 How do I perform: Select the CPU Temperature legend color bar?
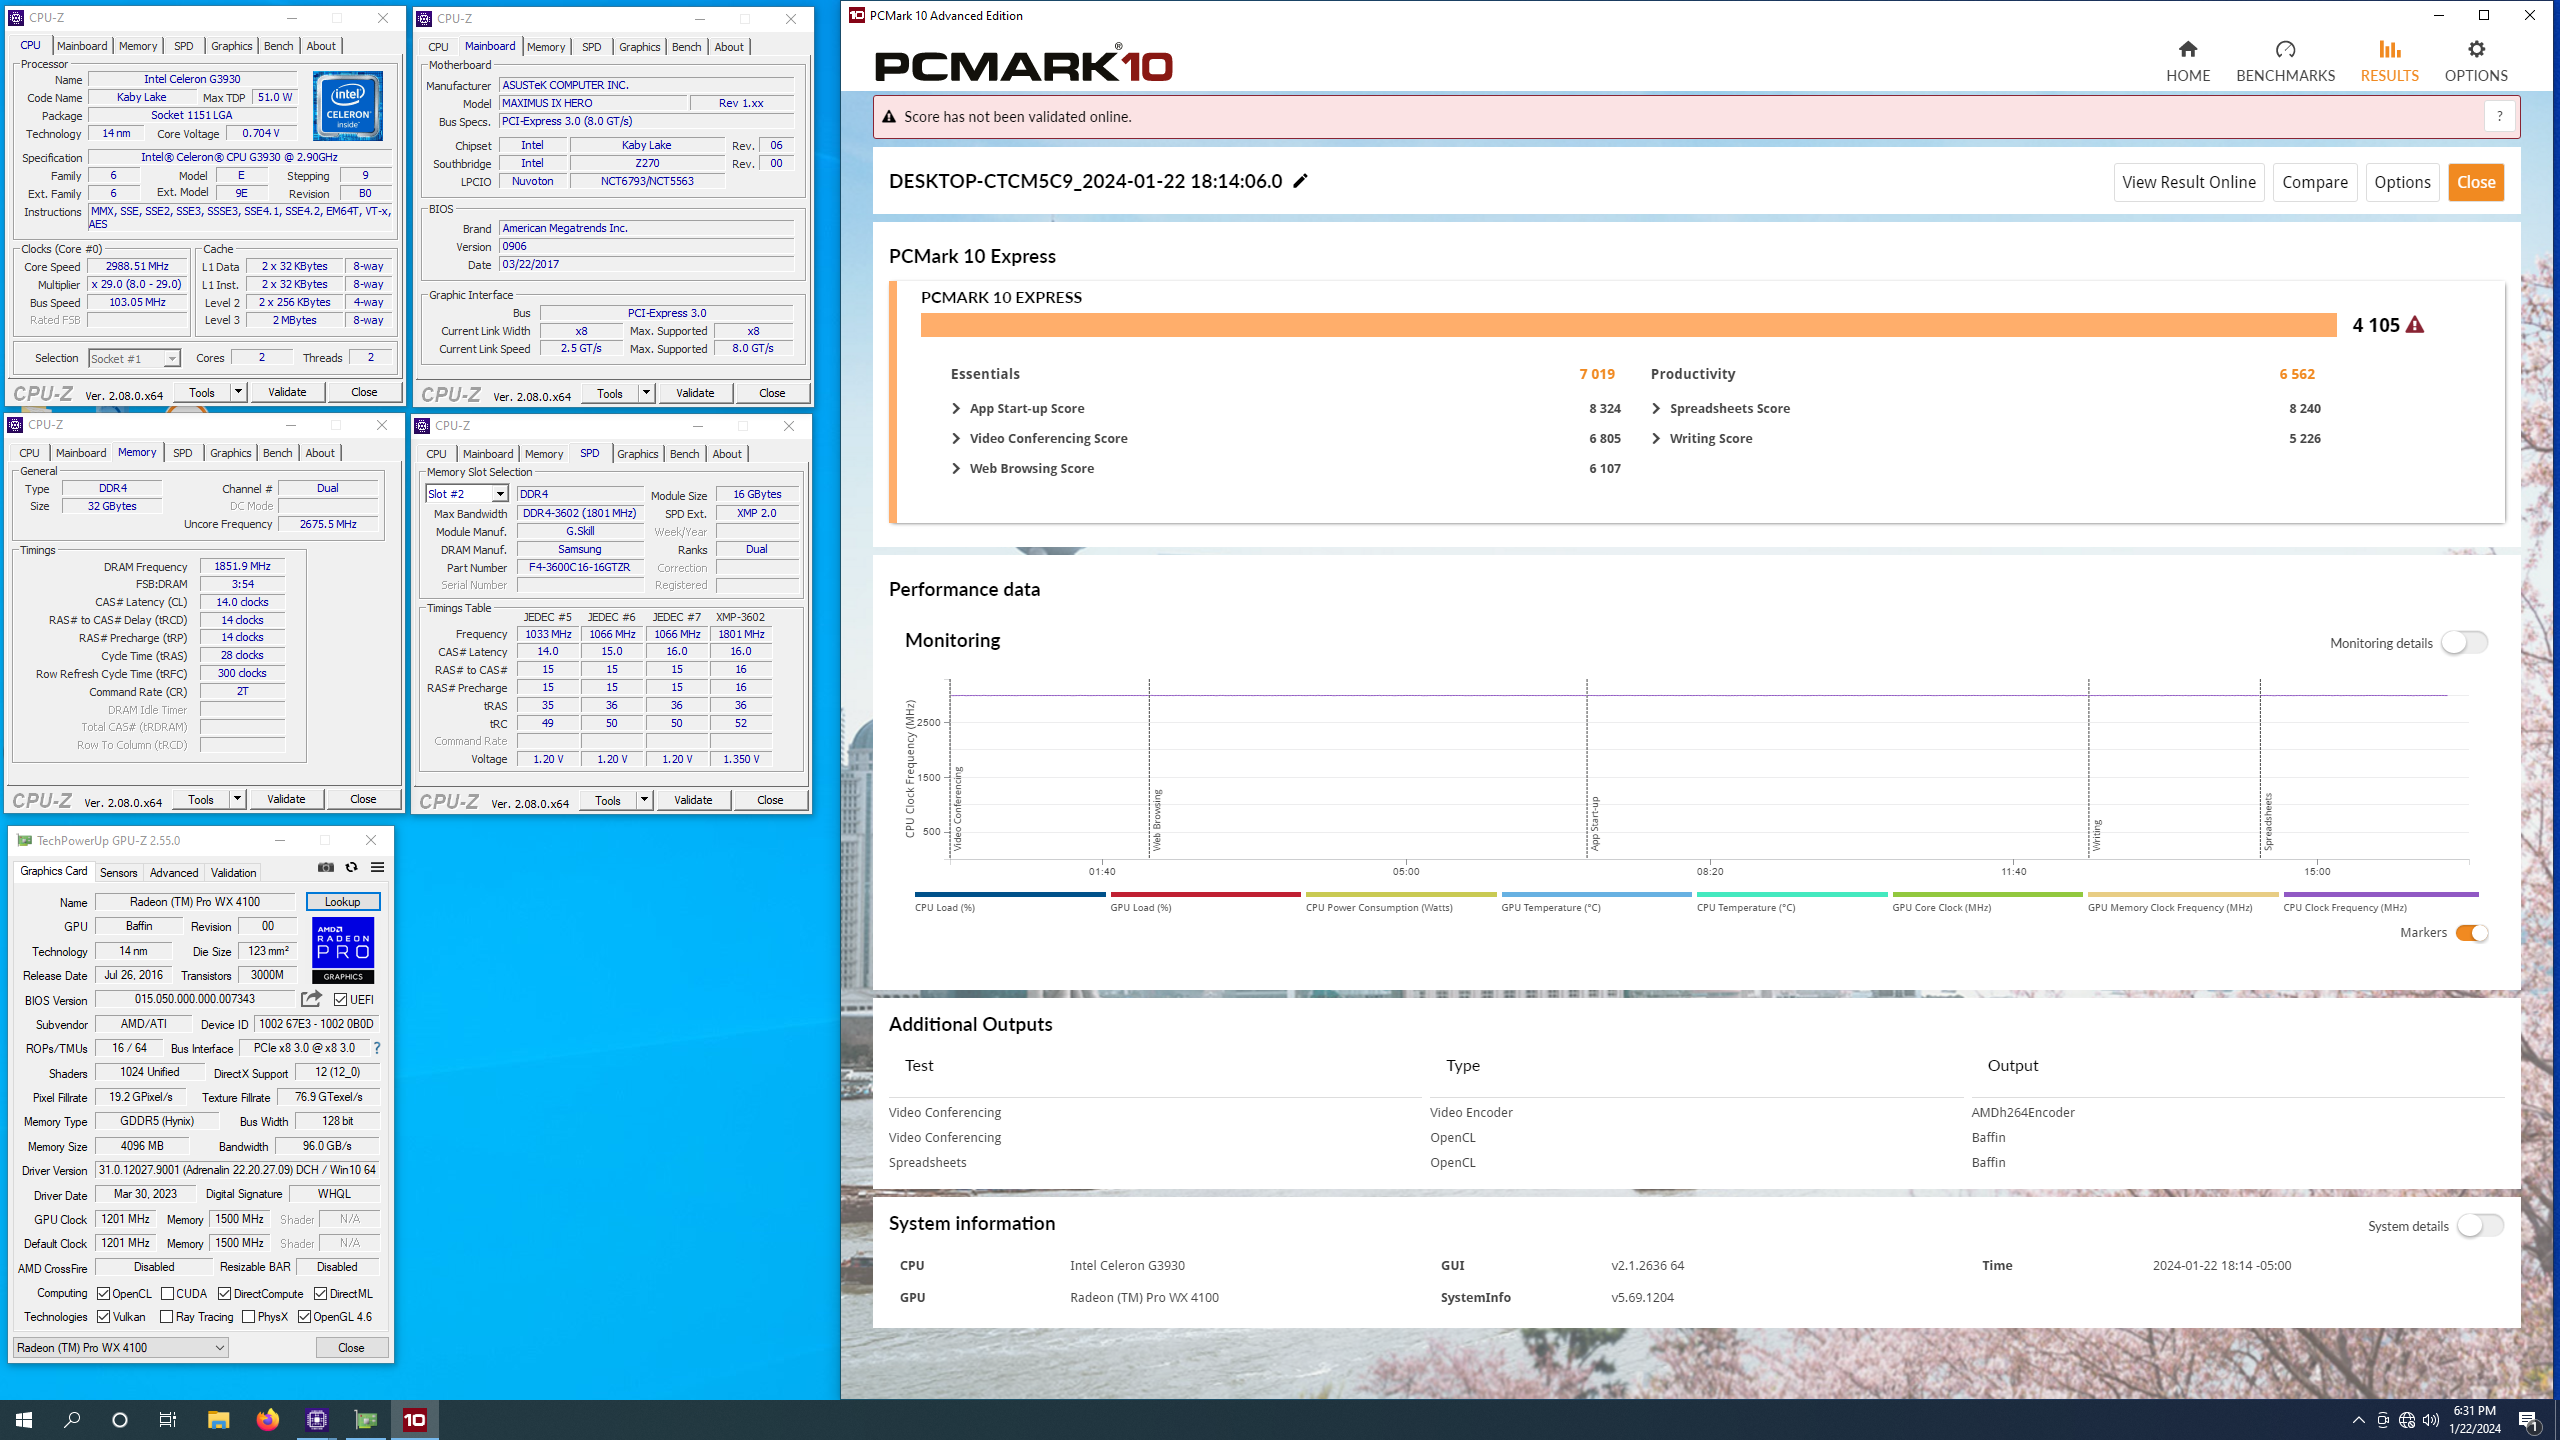[x=1792, y=894]
